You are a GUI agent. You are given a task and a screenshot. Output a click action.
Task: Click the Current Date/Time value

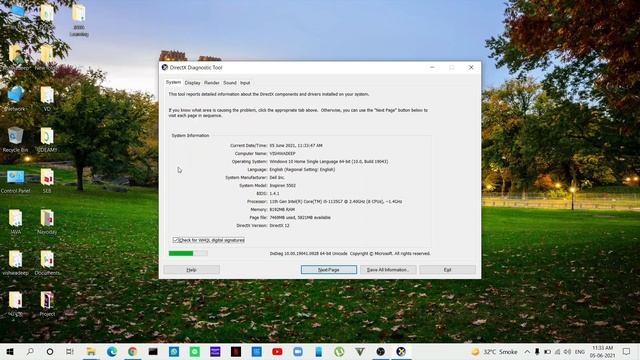click(296, 146)
